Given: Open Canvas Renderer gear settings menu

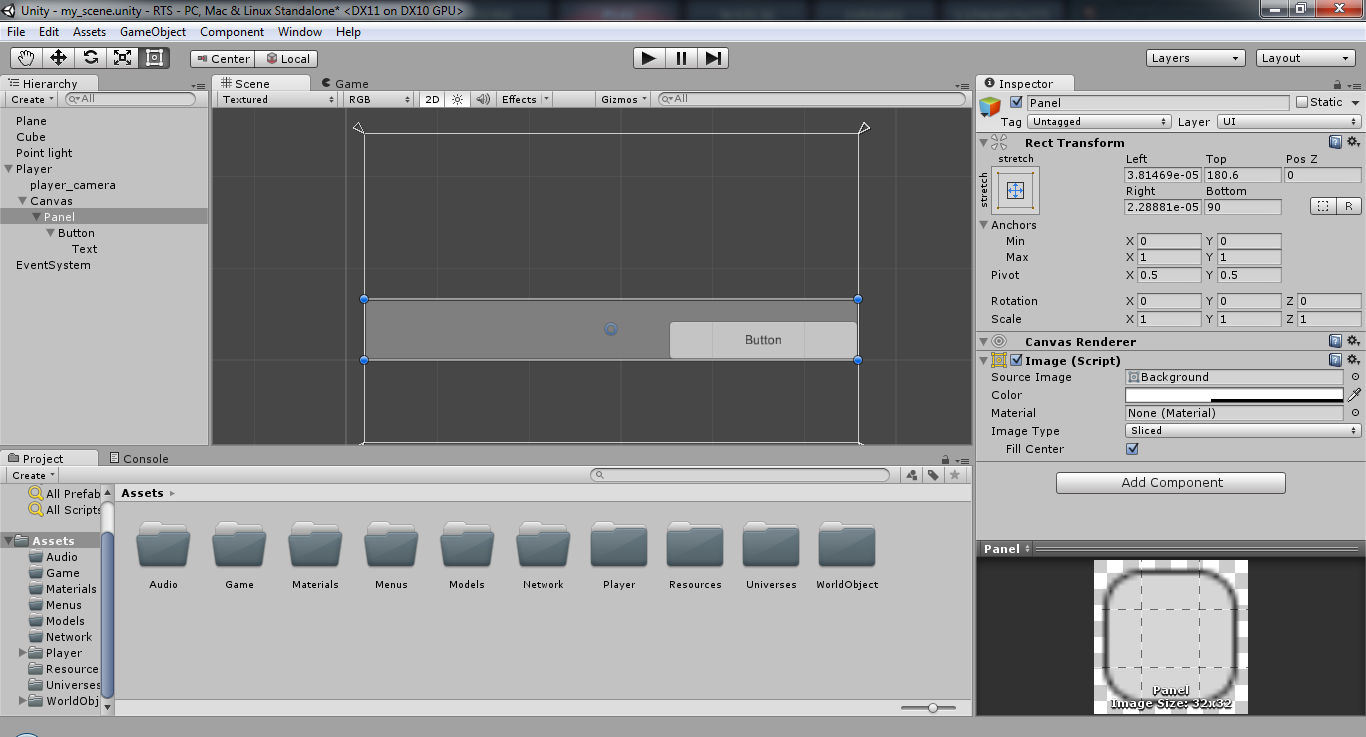Looking at the screenshot, I should click(1353, 341).
